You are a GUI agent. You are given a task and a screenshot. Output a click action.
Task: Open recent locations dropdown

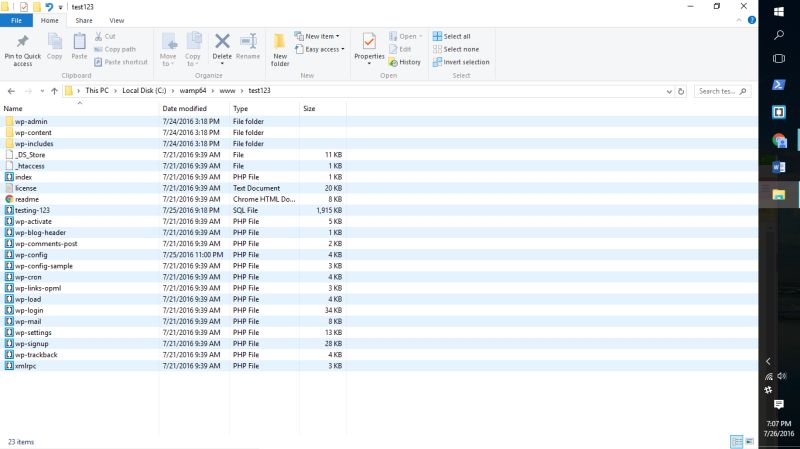tap(42, 91)
